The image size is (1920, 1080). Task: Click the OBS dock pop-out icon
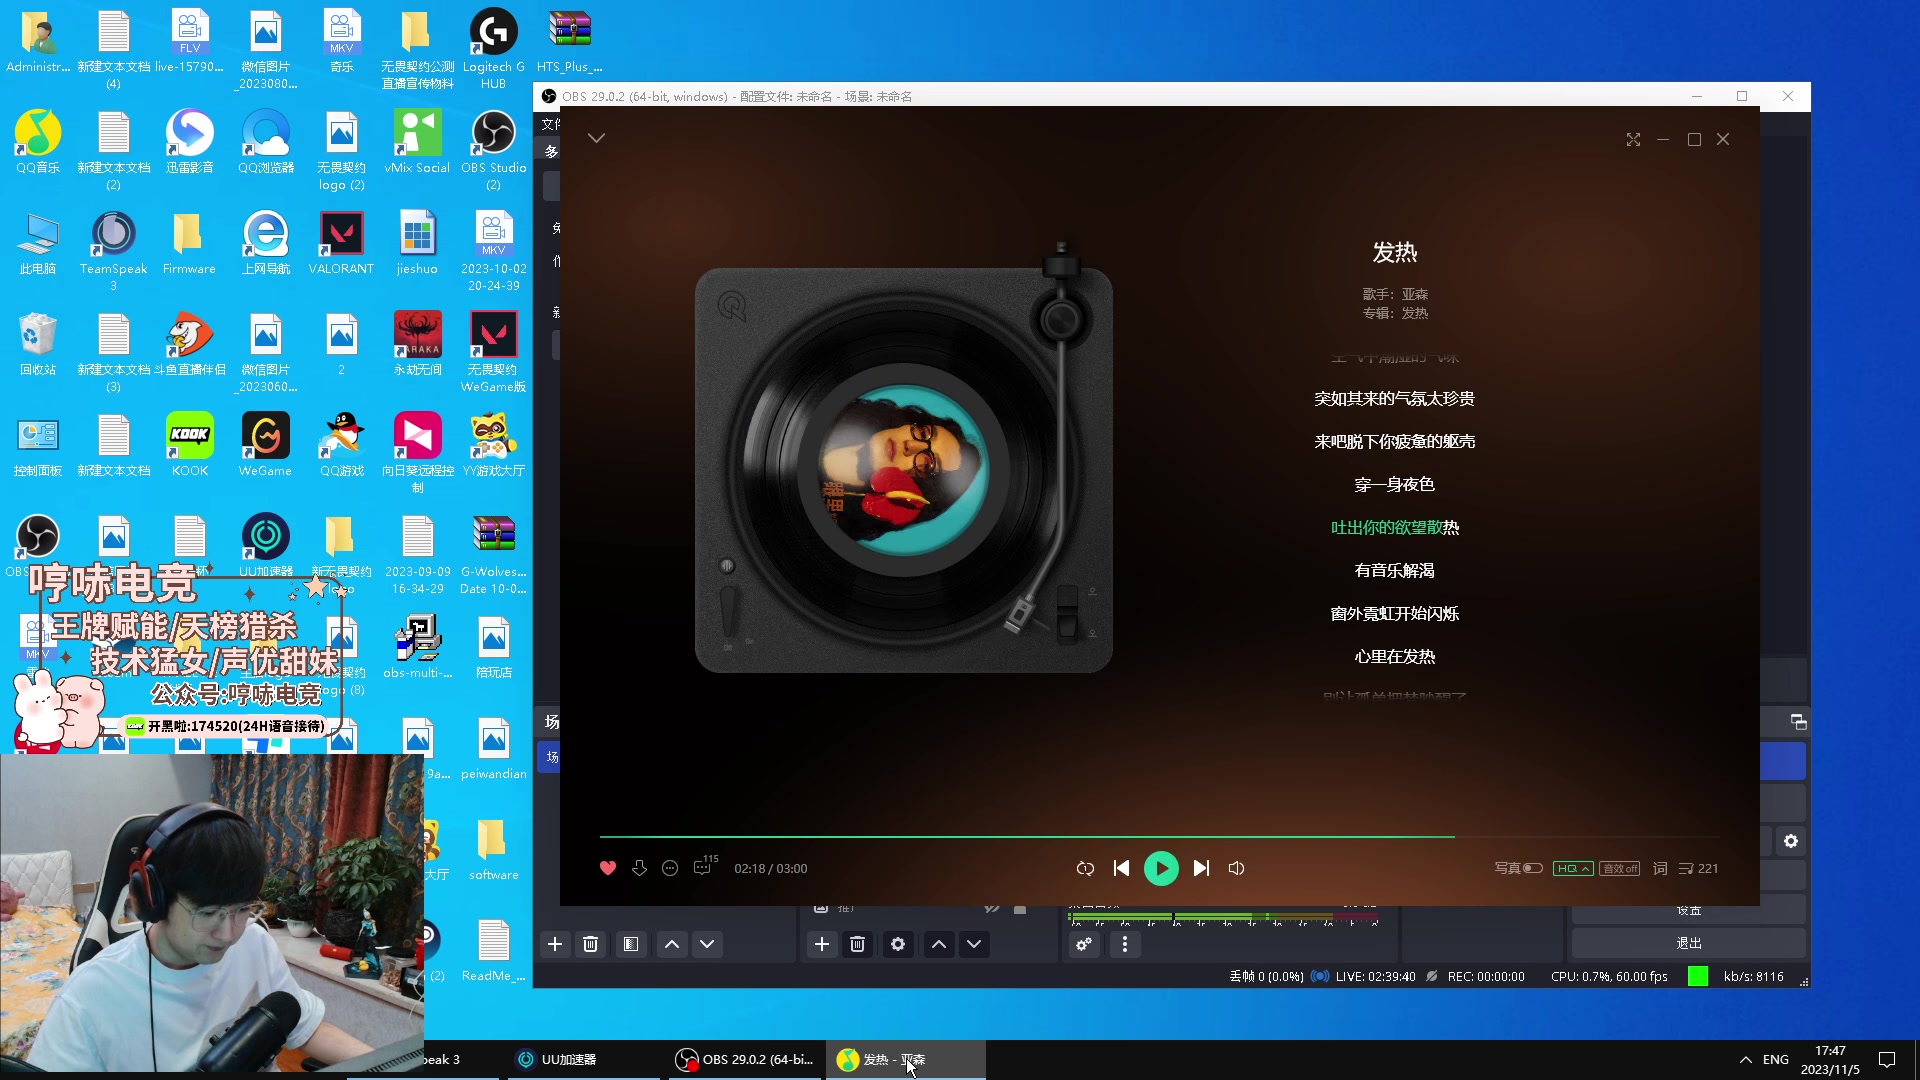tap(1798, 722)
